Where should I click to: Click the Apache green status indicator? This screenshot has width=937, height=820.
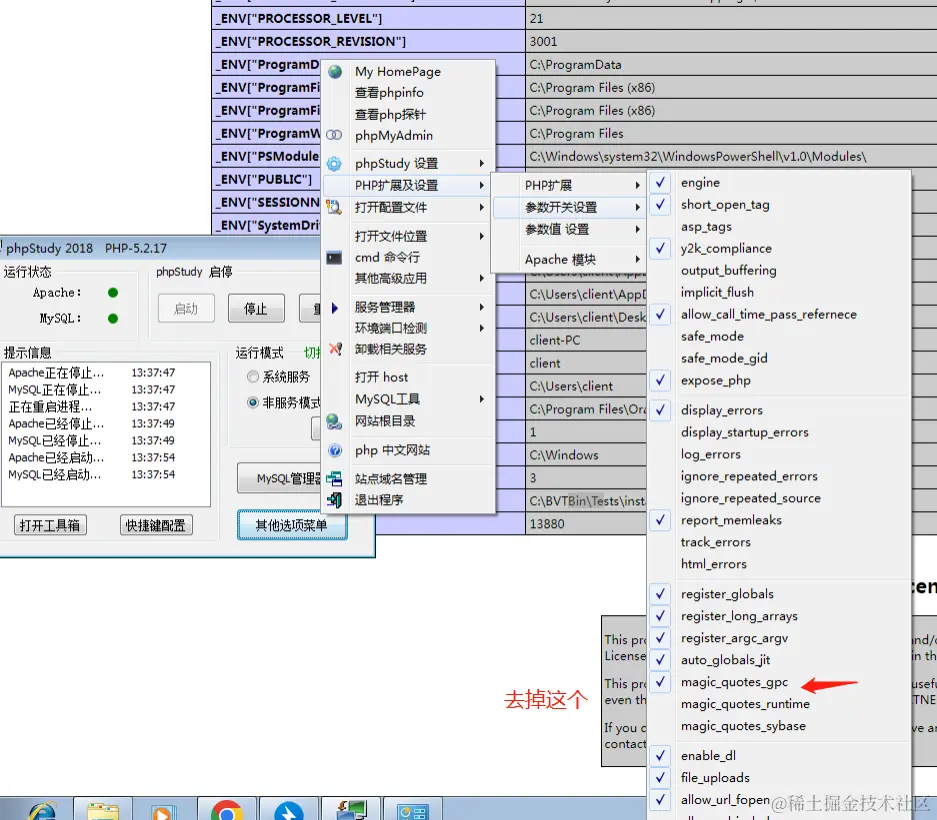pyautogui.click(x=113, y=293)
